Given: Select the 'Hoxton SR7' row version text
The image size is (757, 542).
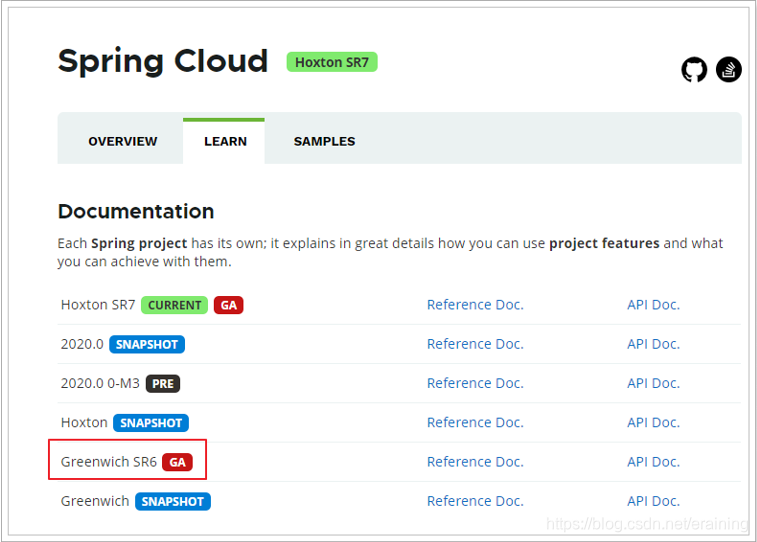Looking at the screenshot, I should (x=98, y=305).
